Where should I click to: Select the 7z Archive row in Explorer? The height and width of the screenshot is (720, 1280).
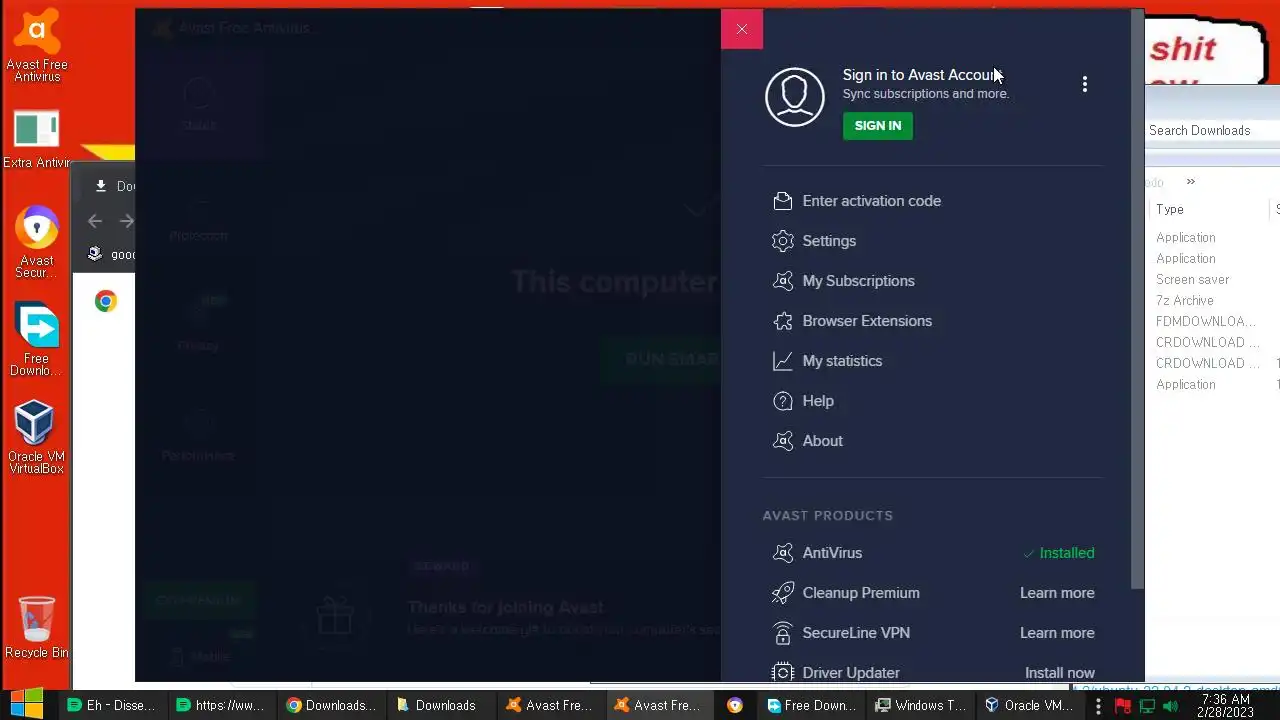[x=1185, y=301]
